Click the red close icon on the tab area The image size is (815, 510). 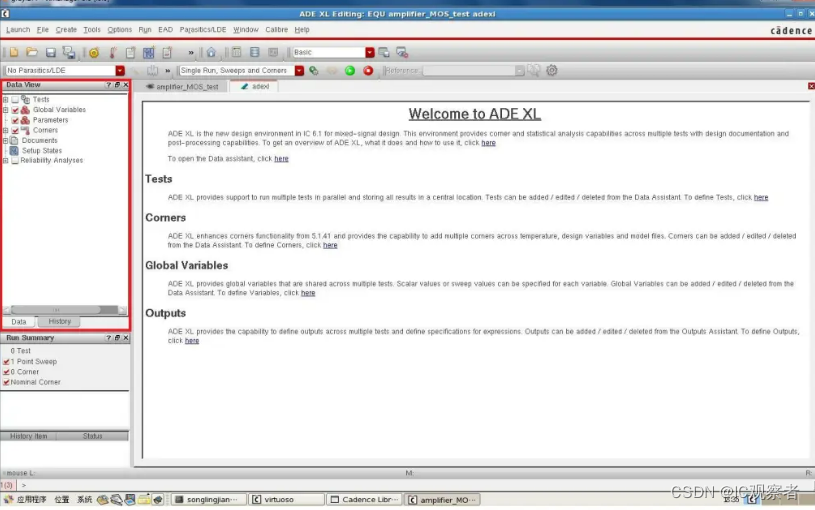811,86
